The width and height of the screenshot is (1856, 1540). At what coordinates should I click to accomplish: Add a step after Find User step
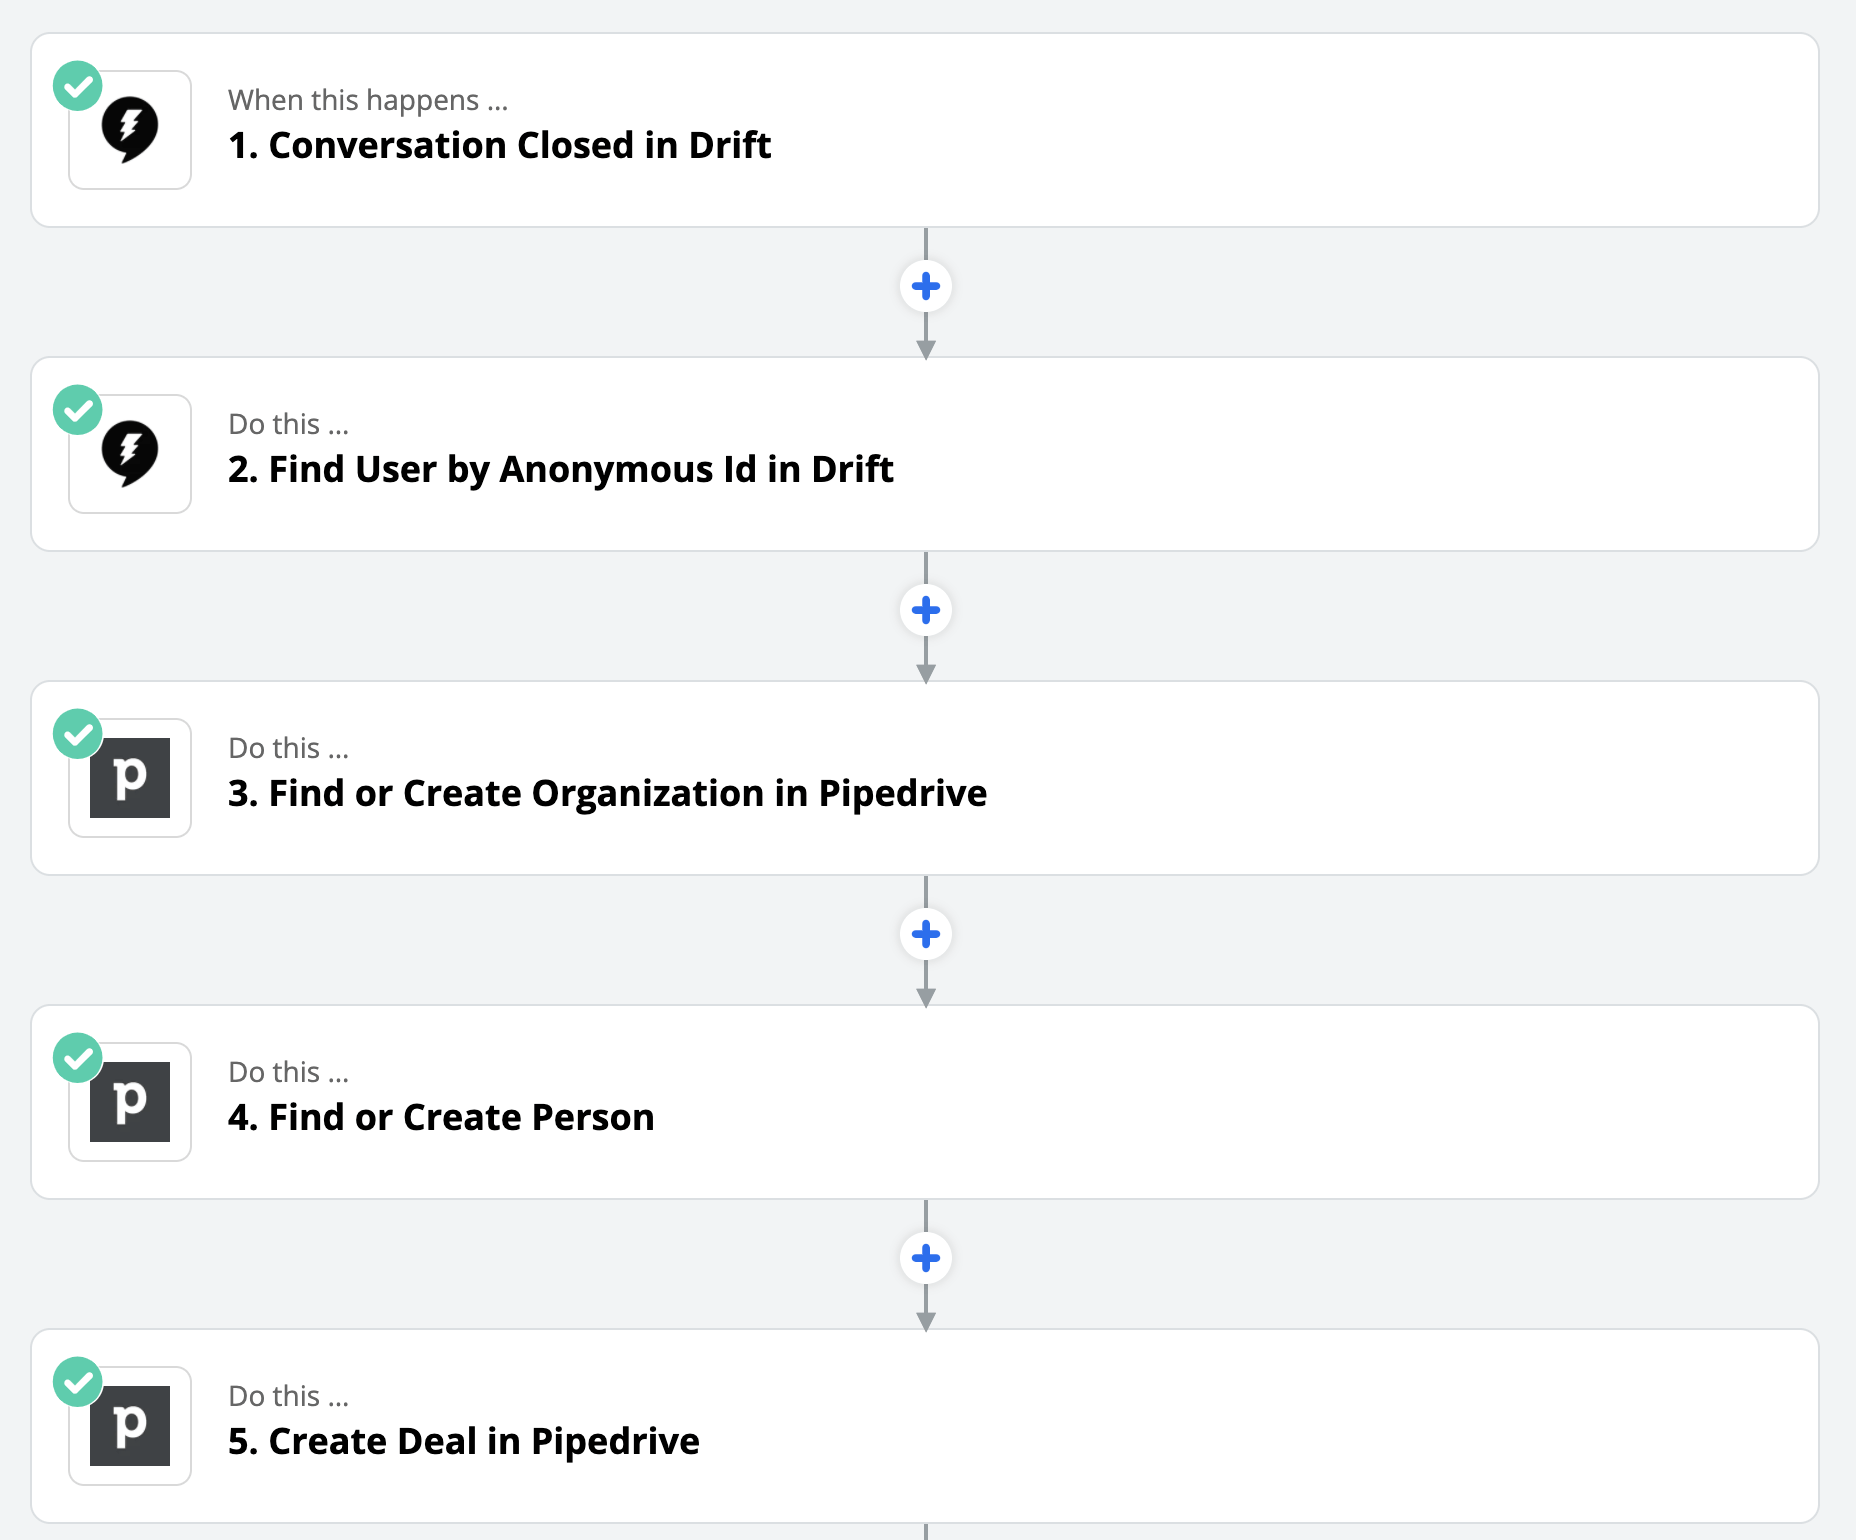[x=926, y=610]
